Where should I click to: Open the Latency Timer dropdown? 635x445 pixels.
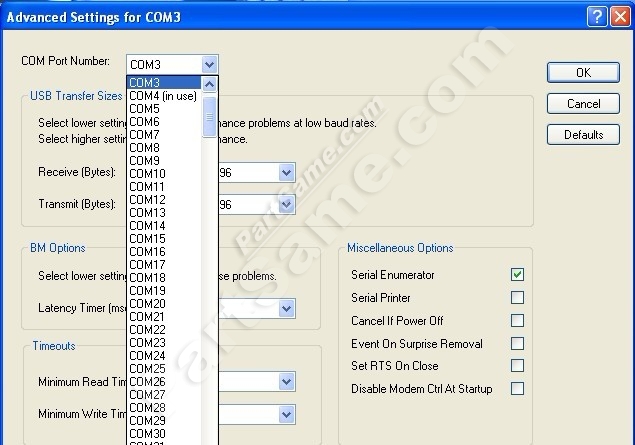click(286, 309)
